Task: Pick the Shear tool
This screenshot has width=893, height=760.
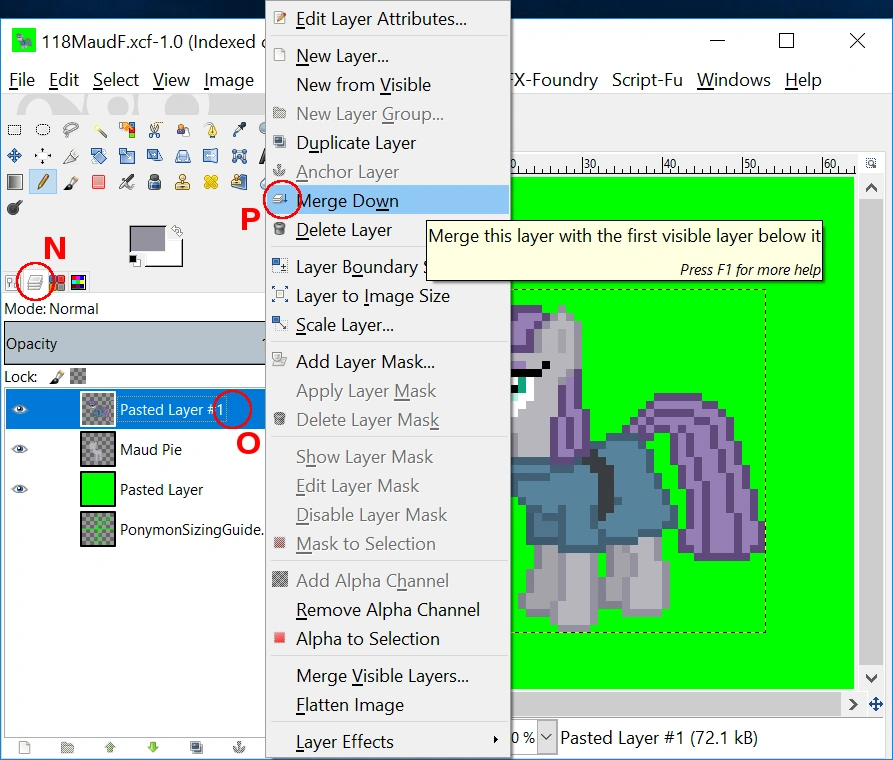Action: coord(155,156)
